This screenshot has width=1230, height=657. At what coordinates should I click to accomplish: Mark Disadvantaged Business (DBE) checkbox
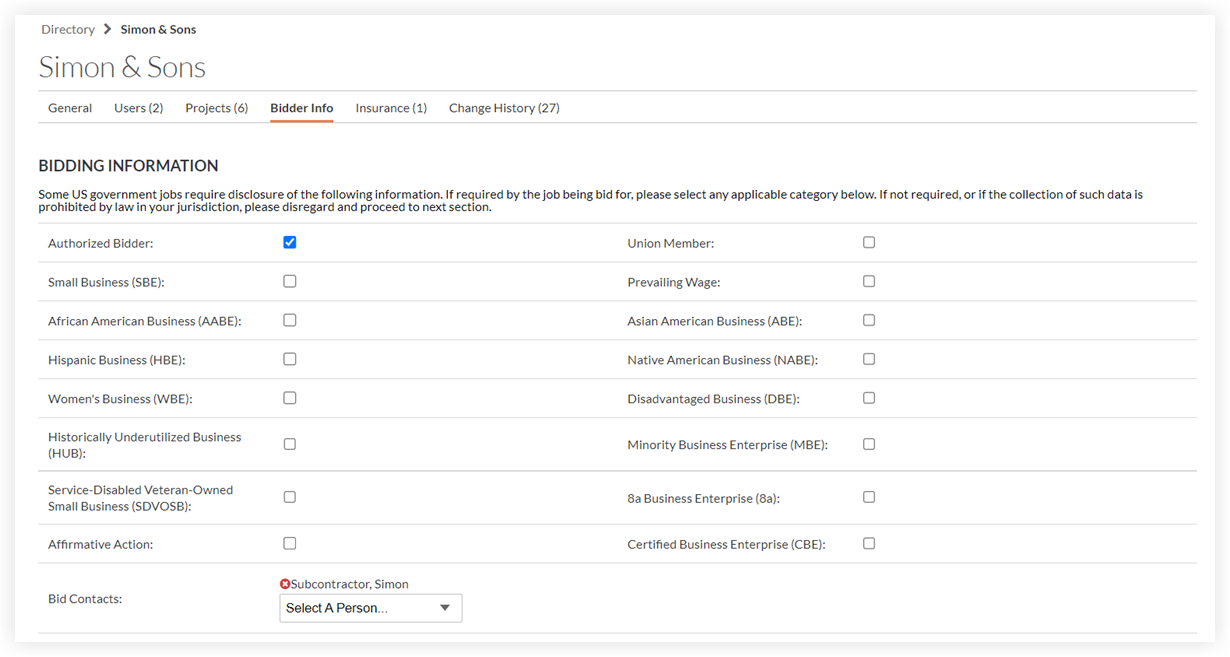[869, 398]
